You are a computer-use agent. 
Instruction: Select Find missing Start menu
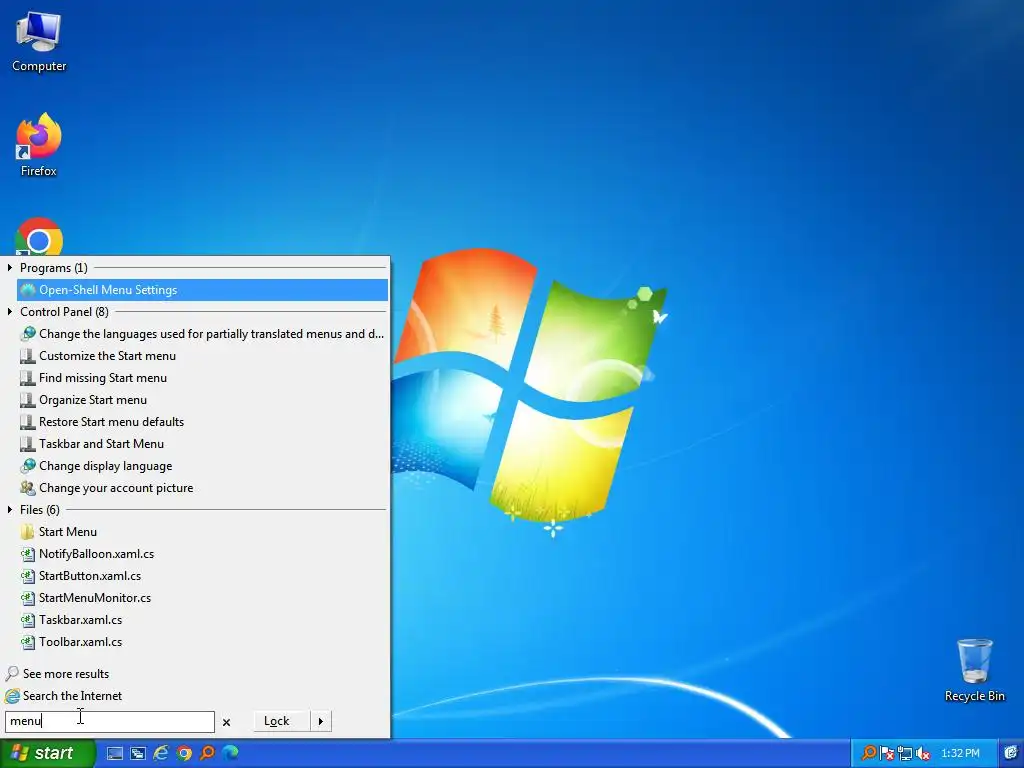[x=202, y=378]
